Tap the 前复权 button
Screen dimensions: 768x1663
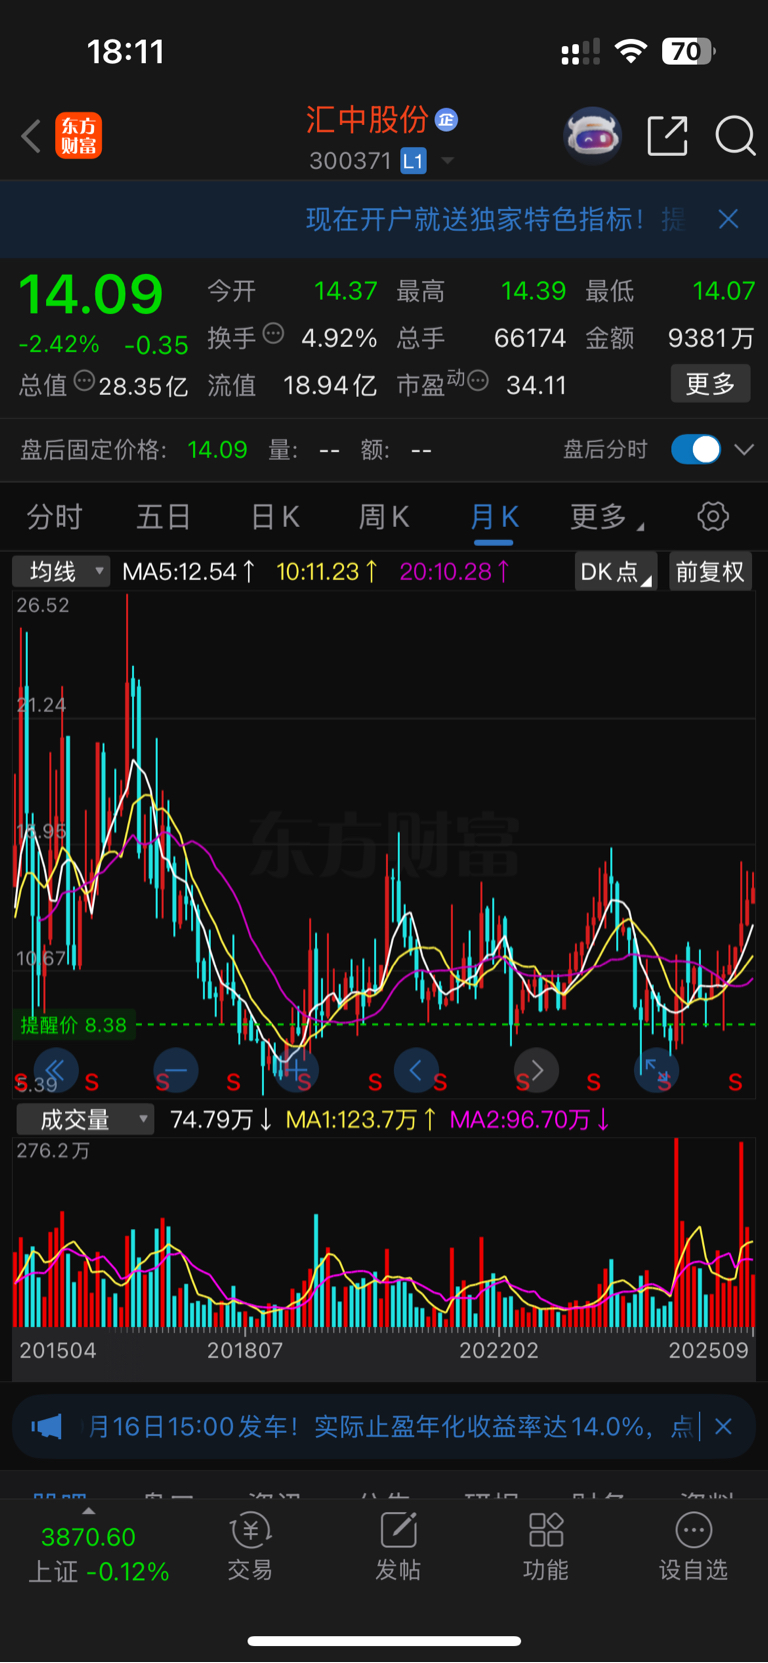click(x=710, y=572)
